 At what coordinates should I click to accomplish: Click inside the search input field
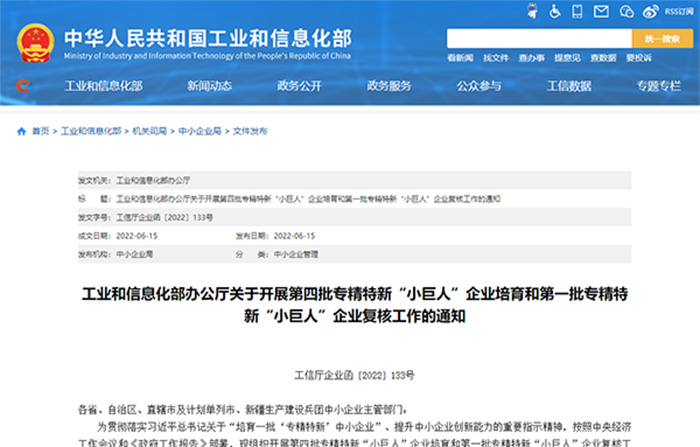(x=539, y=39)
